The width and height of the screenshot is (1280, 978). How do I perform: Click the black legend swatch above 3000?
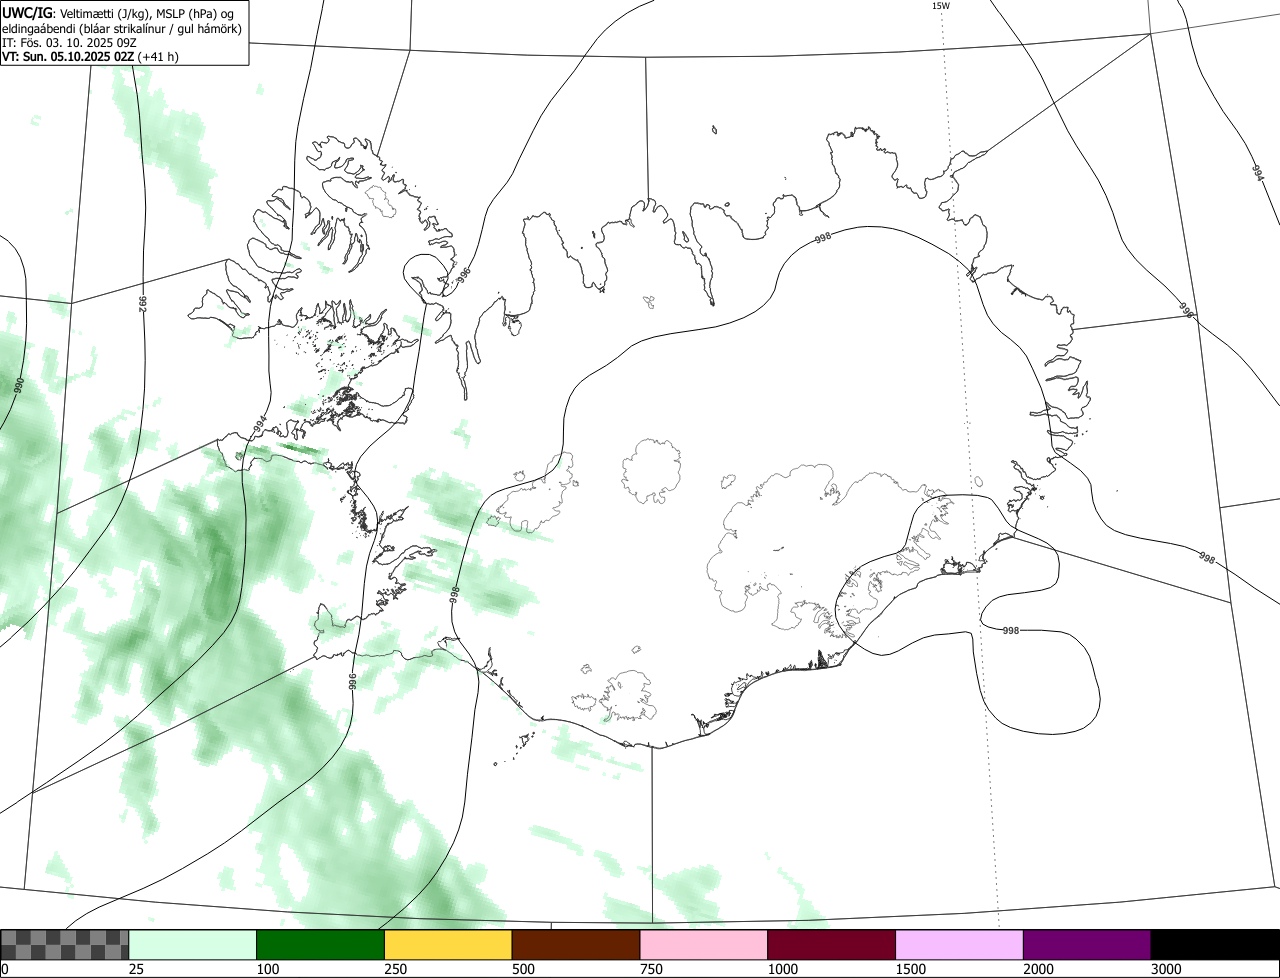coord(1215,945)
